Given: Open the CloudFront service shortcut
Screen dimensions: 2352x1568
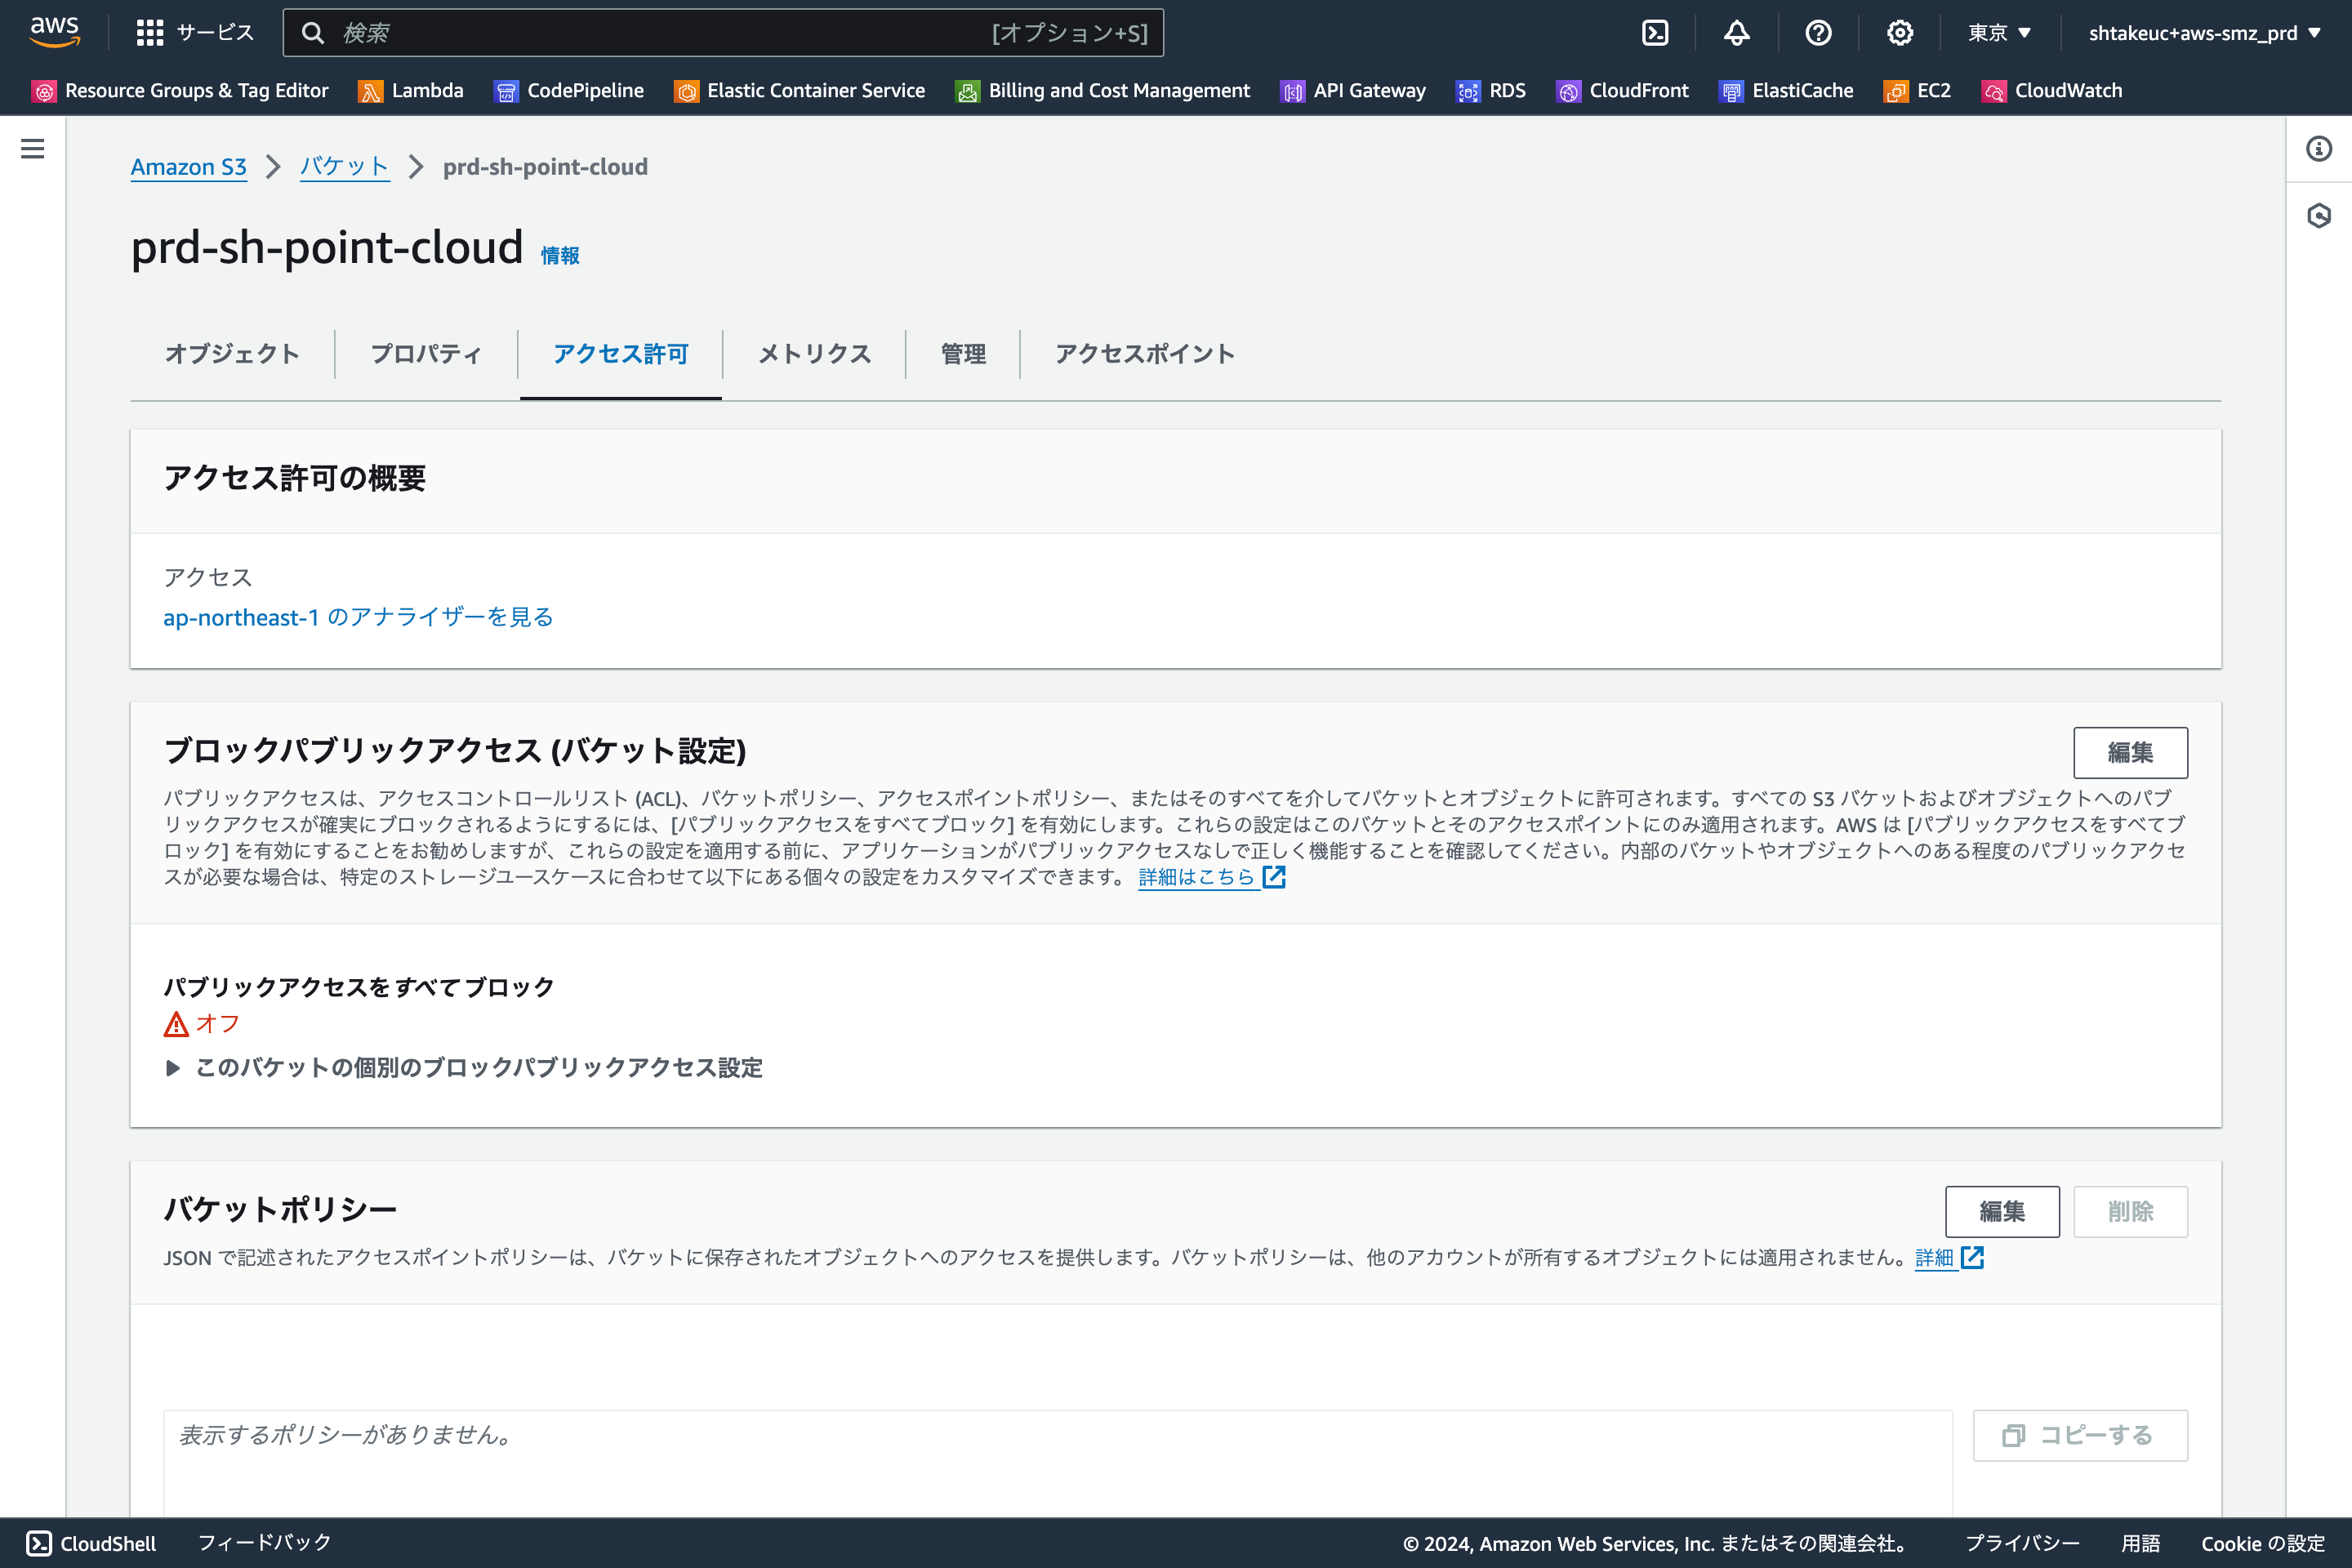Looking at the screenshot, I should (x=1623, y=91).
